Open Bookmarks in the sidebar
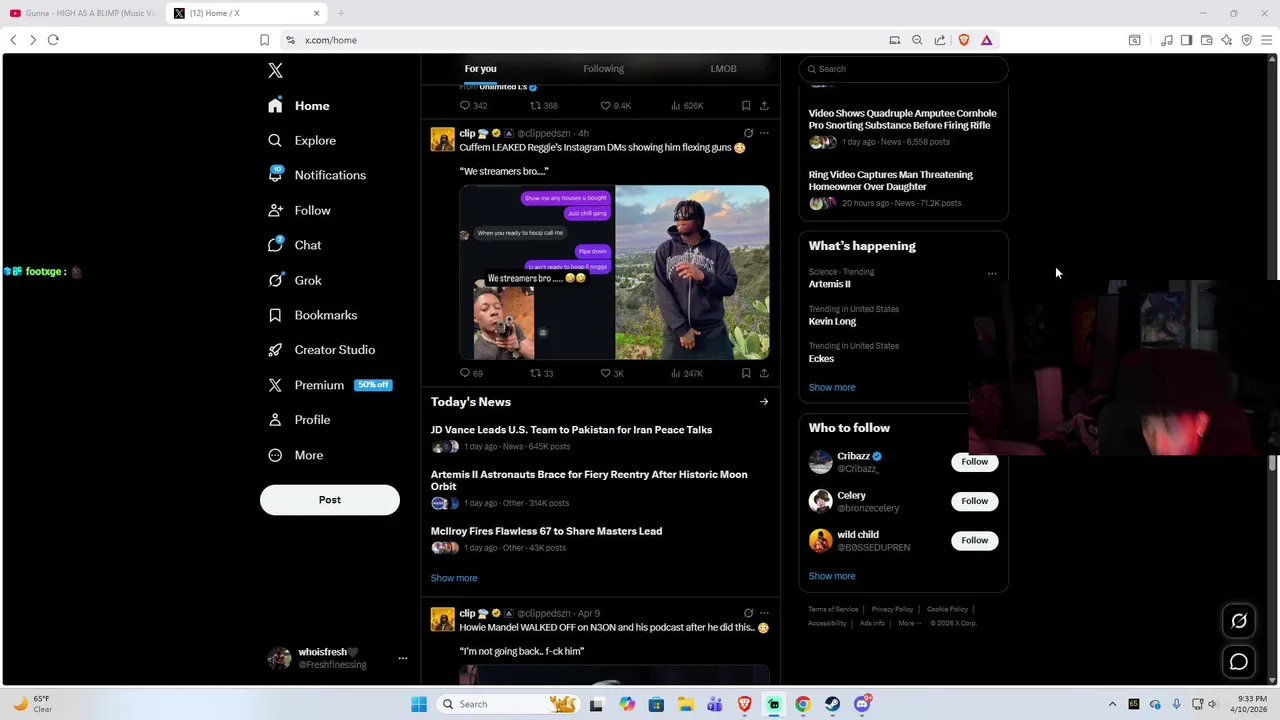Image resolution: width=1280 pixels, height=720 pixels. tap(312, 315)
